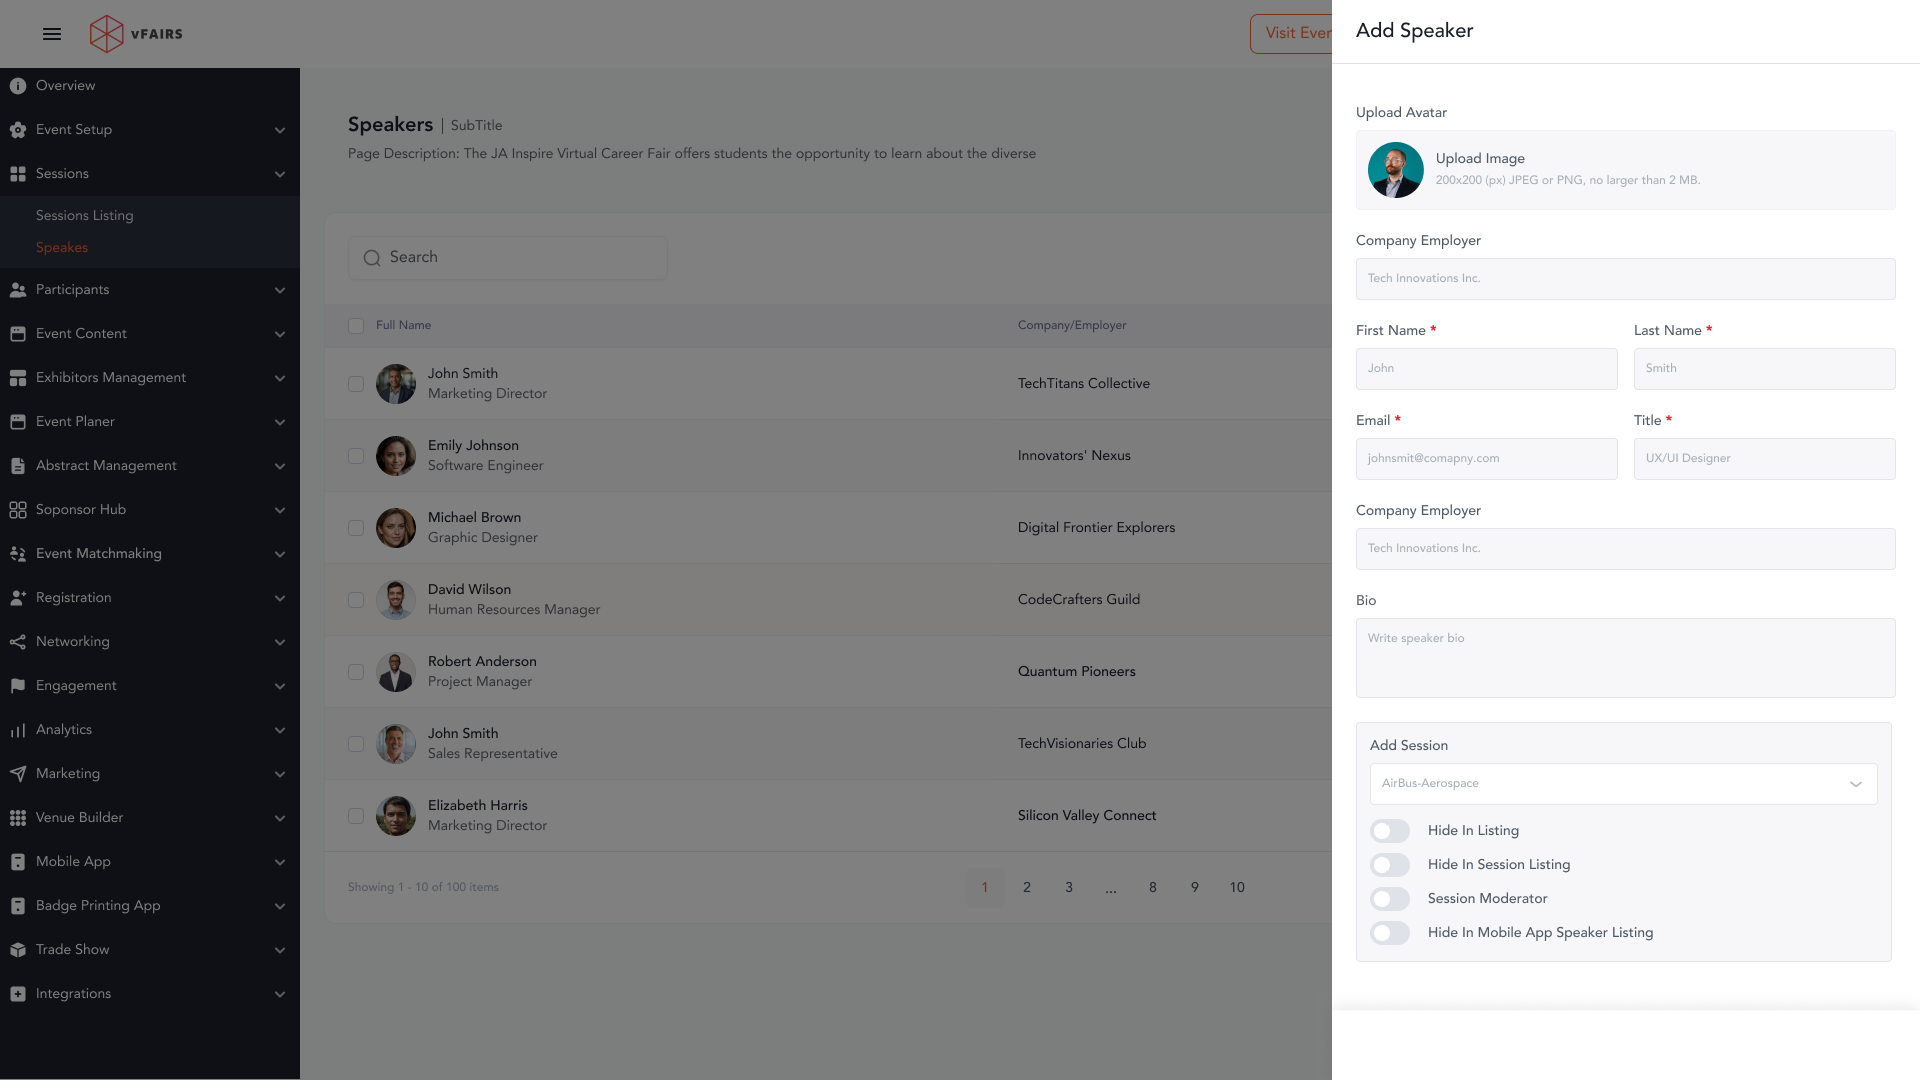Open Sessions Listing submenu item
Image resolution: width=1920 pixels, height=1080 pixels.
pos(85,216)
